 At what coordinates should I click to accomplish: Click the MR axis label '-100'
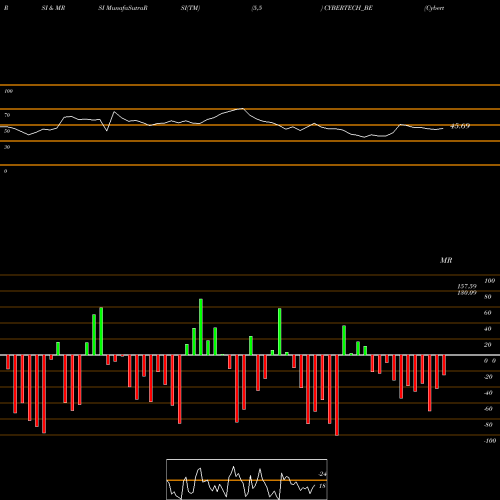pyautogui.click(x=490, y=441)
